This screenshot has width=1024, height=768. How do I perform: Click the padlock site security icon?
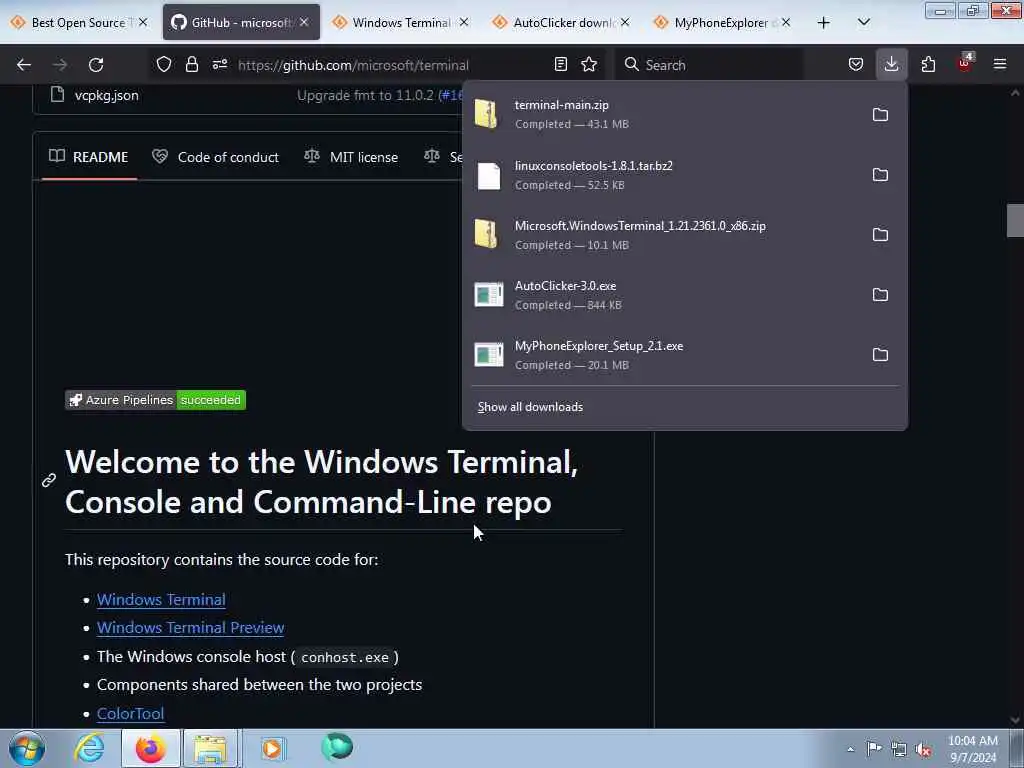tap(191, 64)
